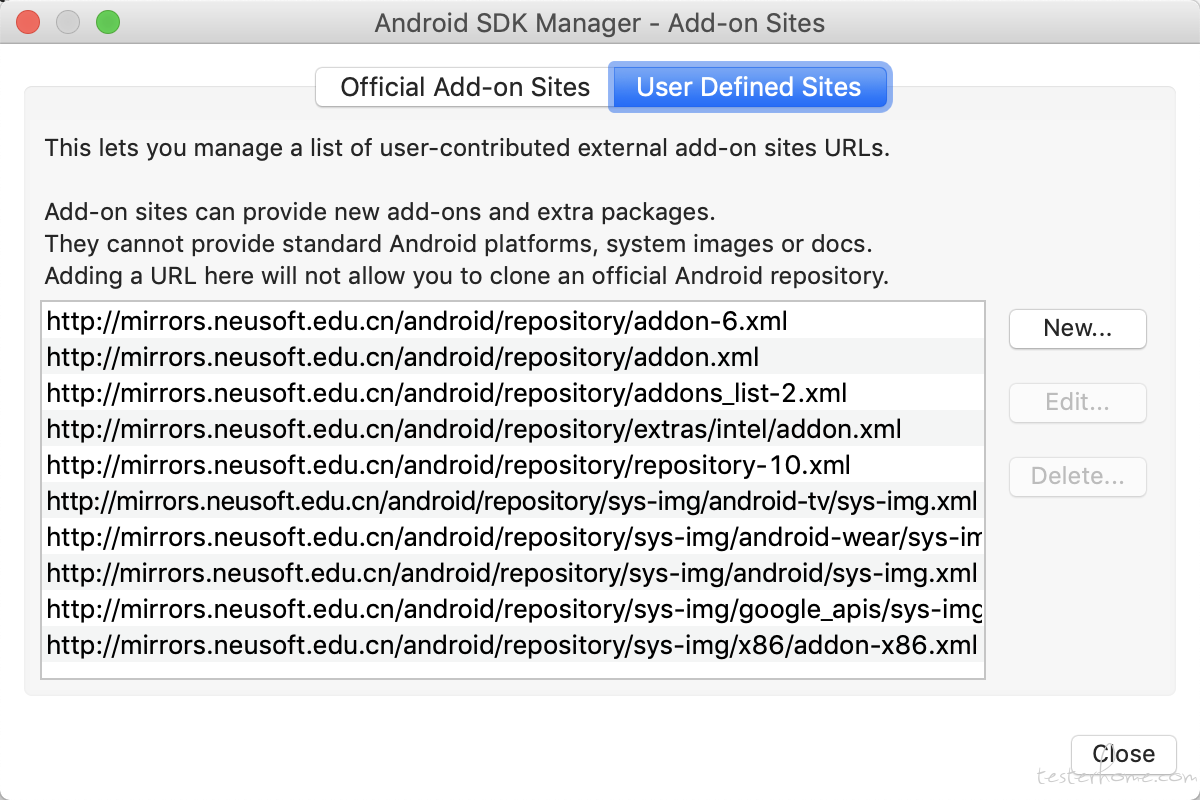The width and height of the screenshot is (1200, 800).
Task: Select the addons_list-2.xml URL row
Action: 513,393
